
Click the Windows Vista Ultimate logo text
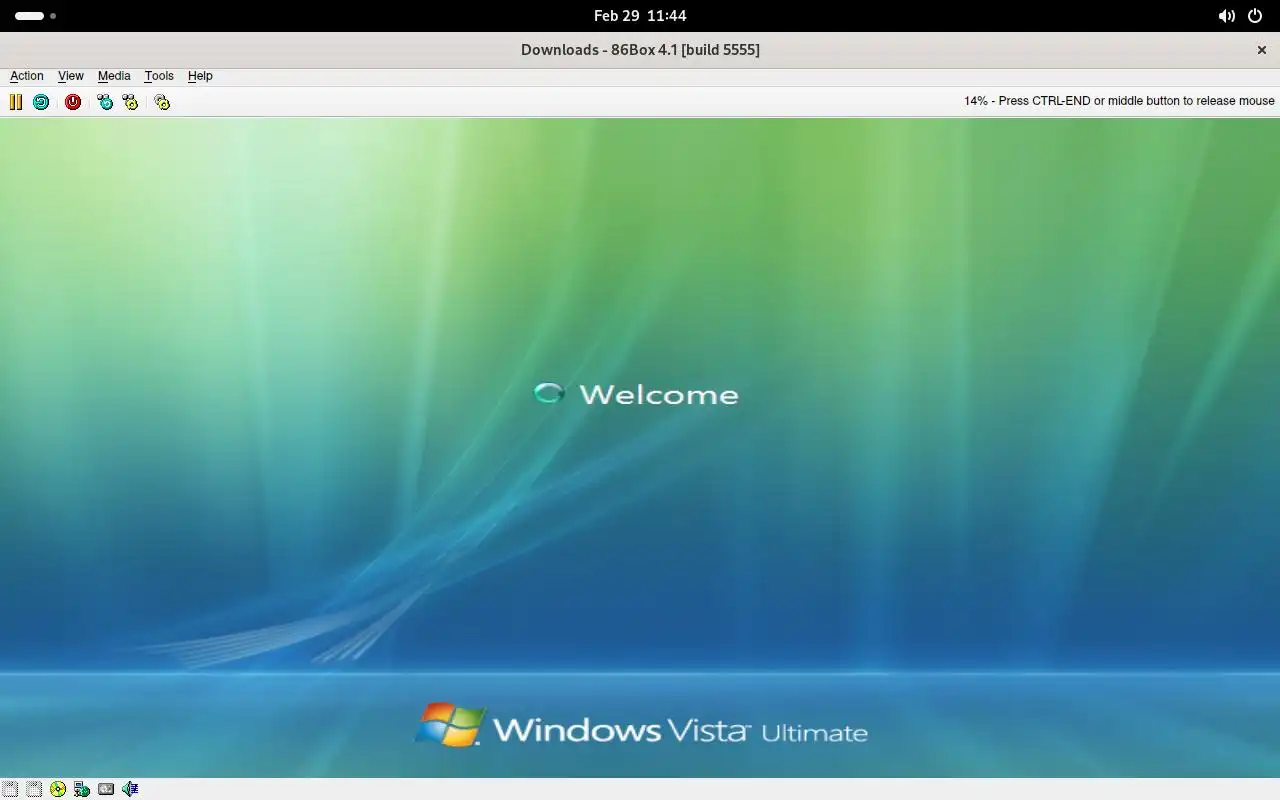(x=680, y=730)
